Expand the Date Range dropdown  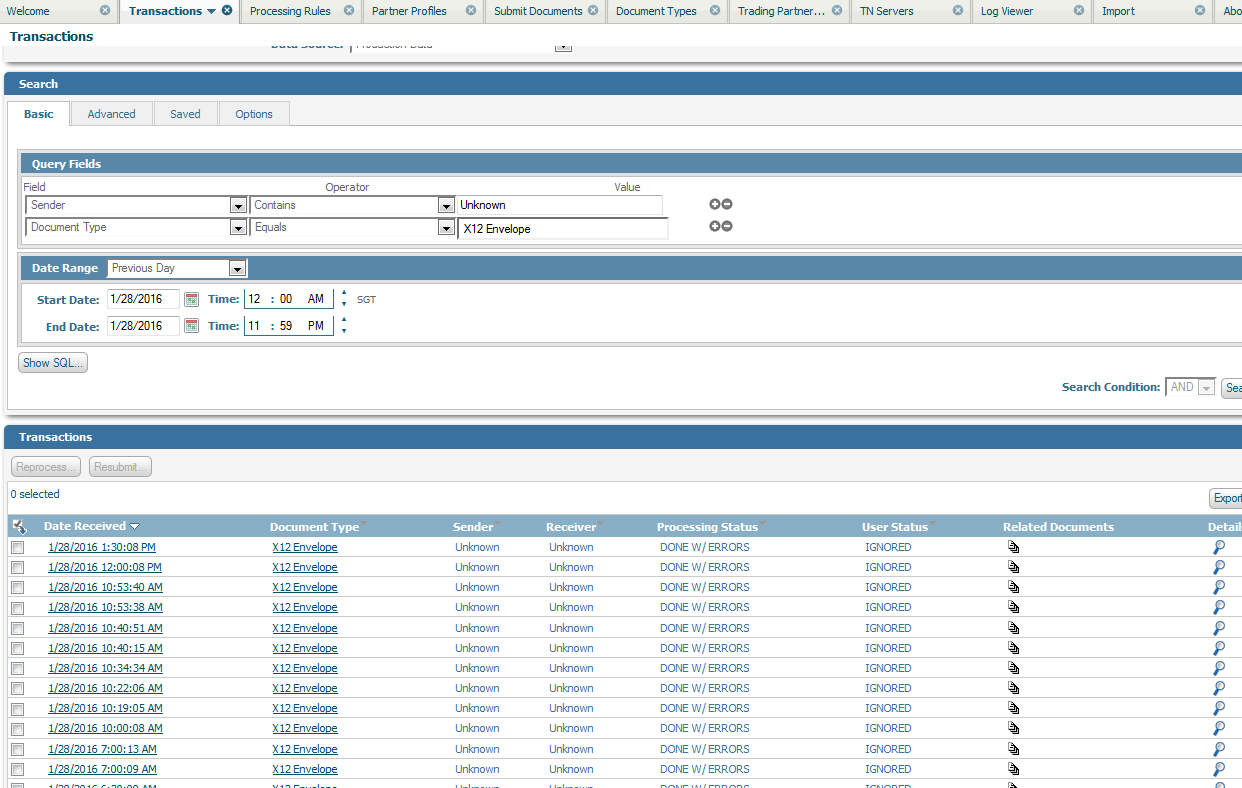(237, 268)
